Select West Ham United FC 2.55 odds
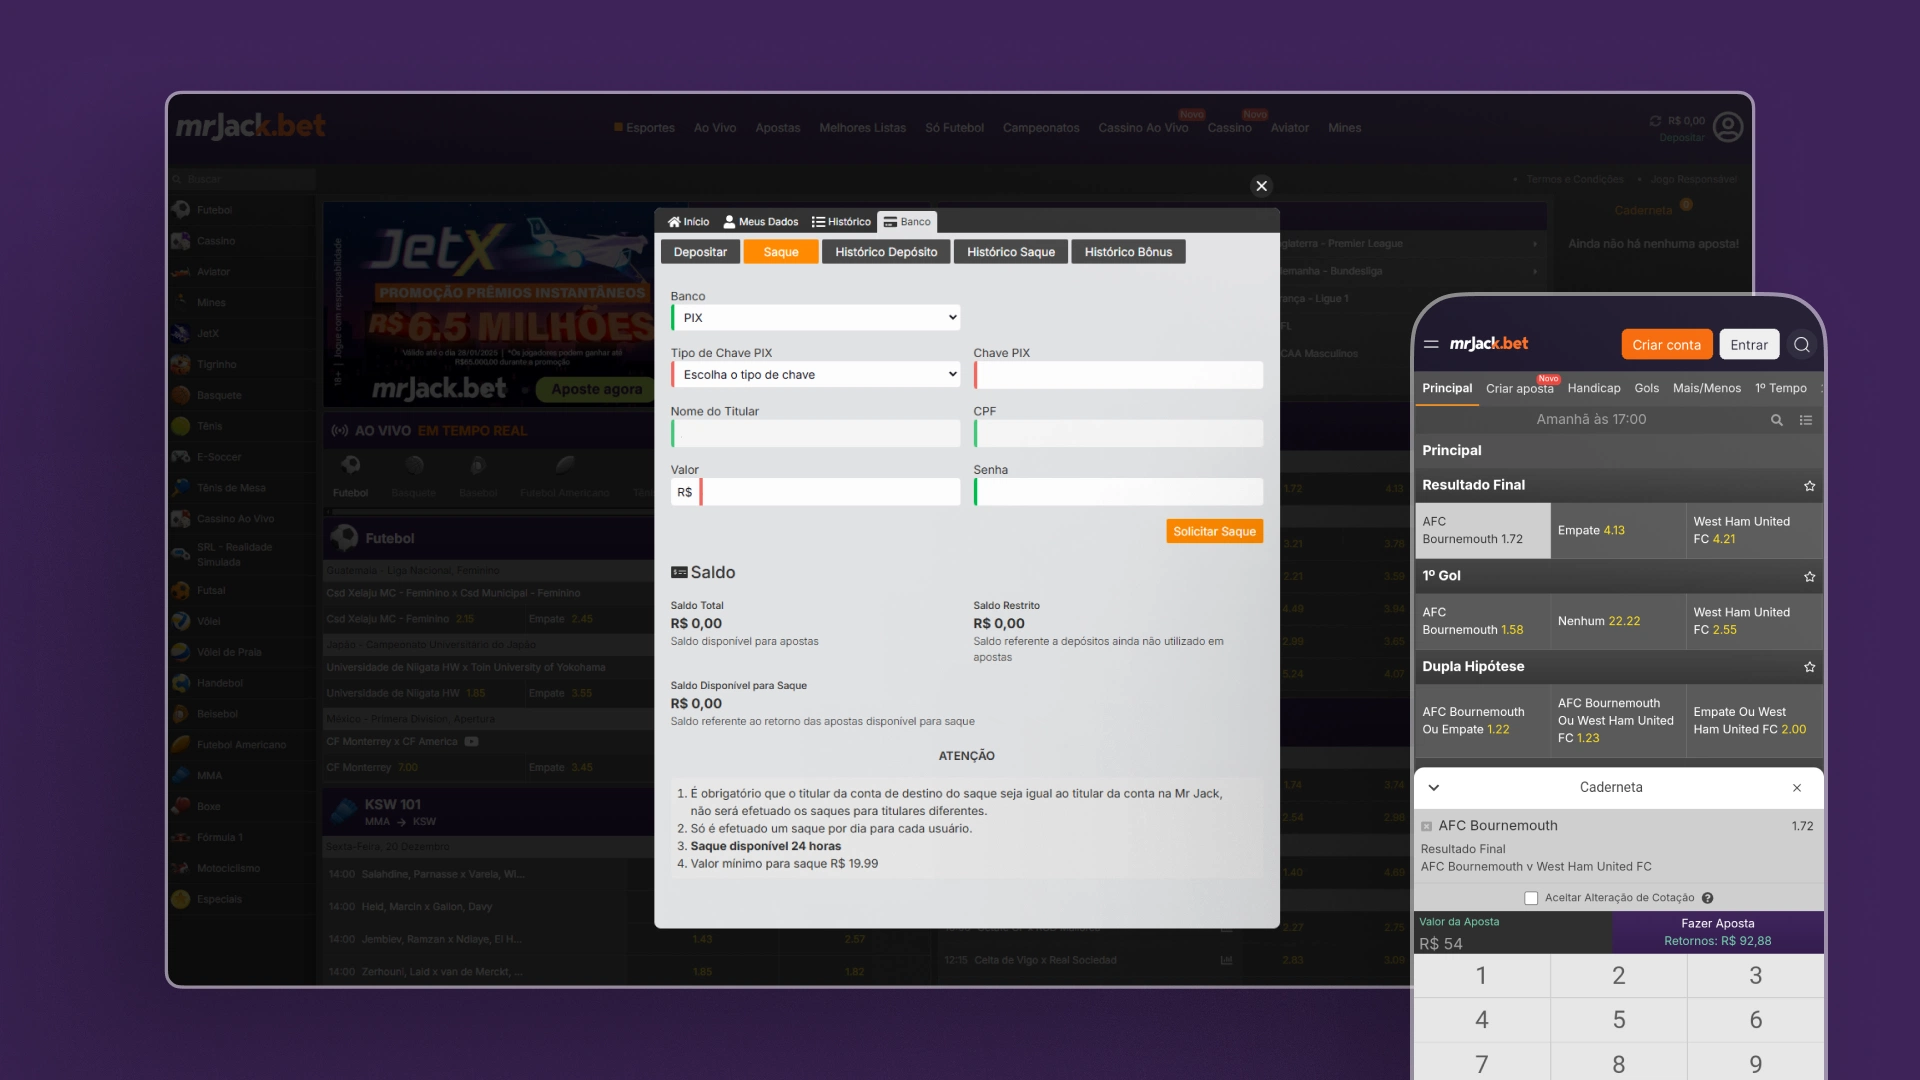Viewport: 1920px width, 1080px height. (x=1754, y=621)
